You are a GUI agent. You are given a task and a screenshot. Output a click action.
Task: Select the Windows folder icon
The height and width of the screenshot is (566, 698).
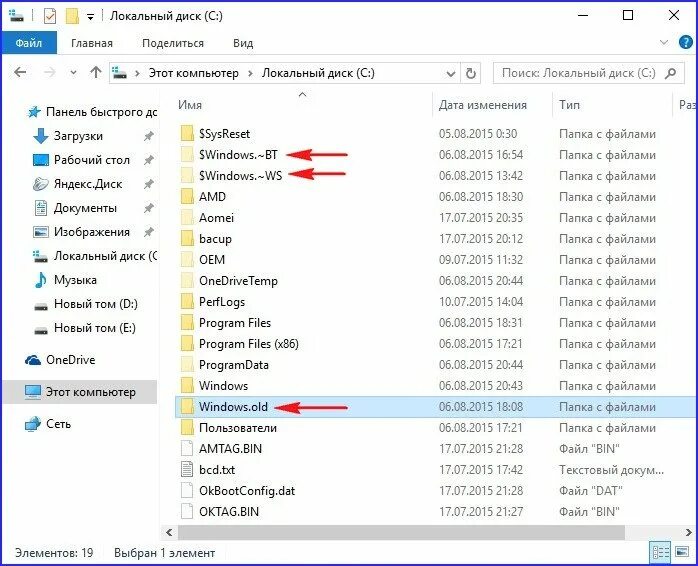click(x=187, y=386)
